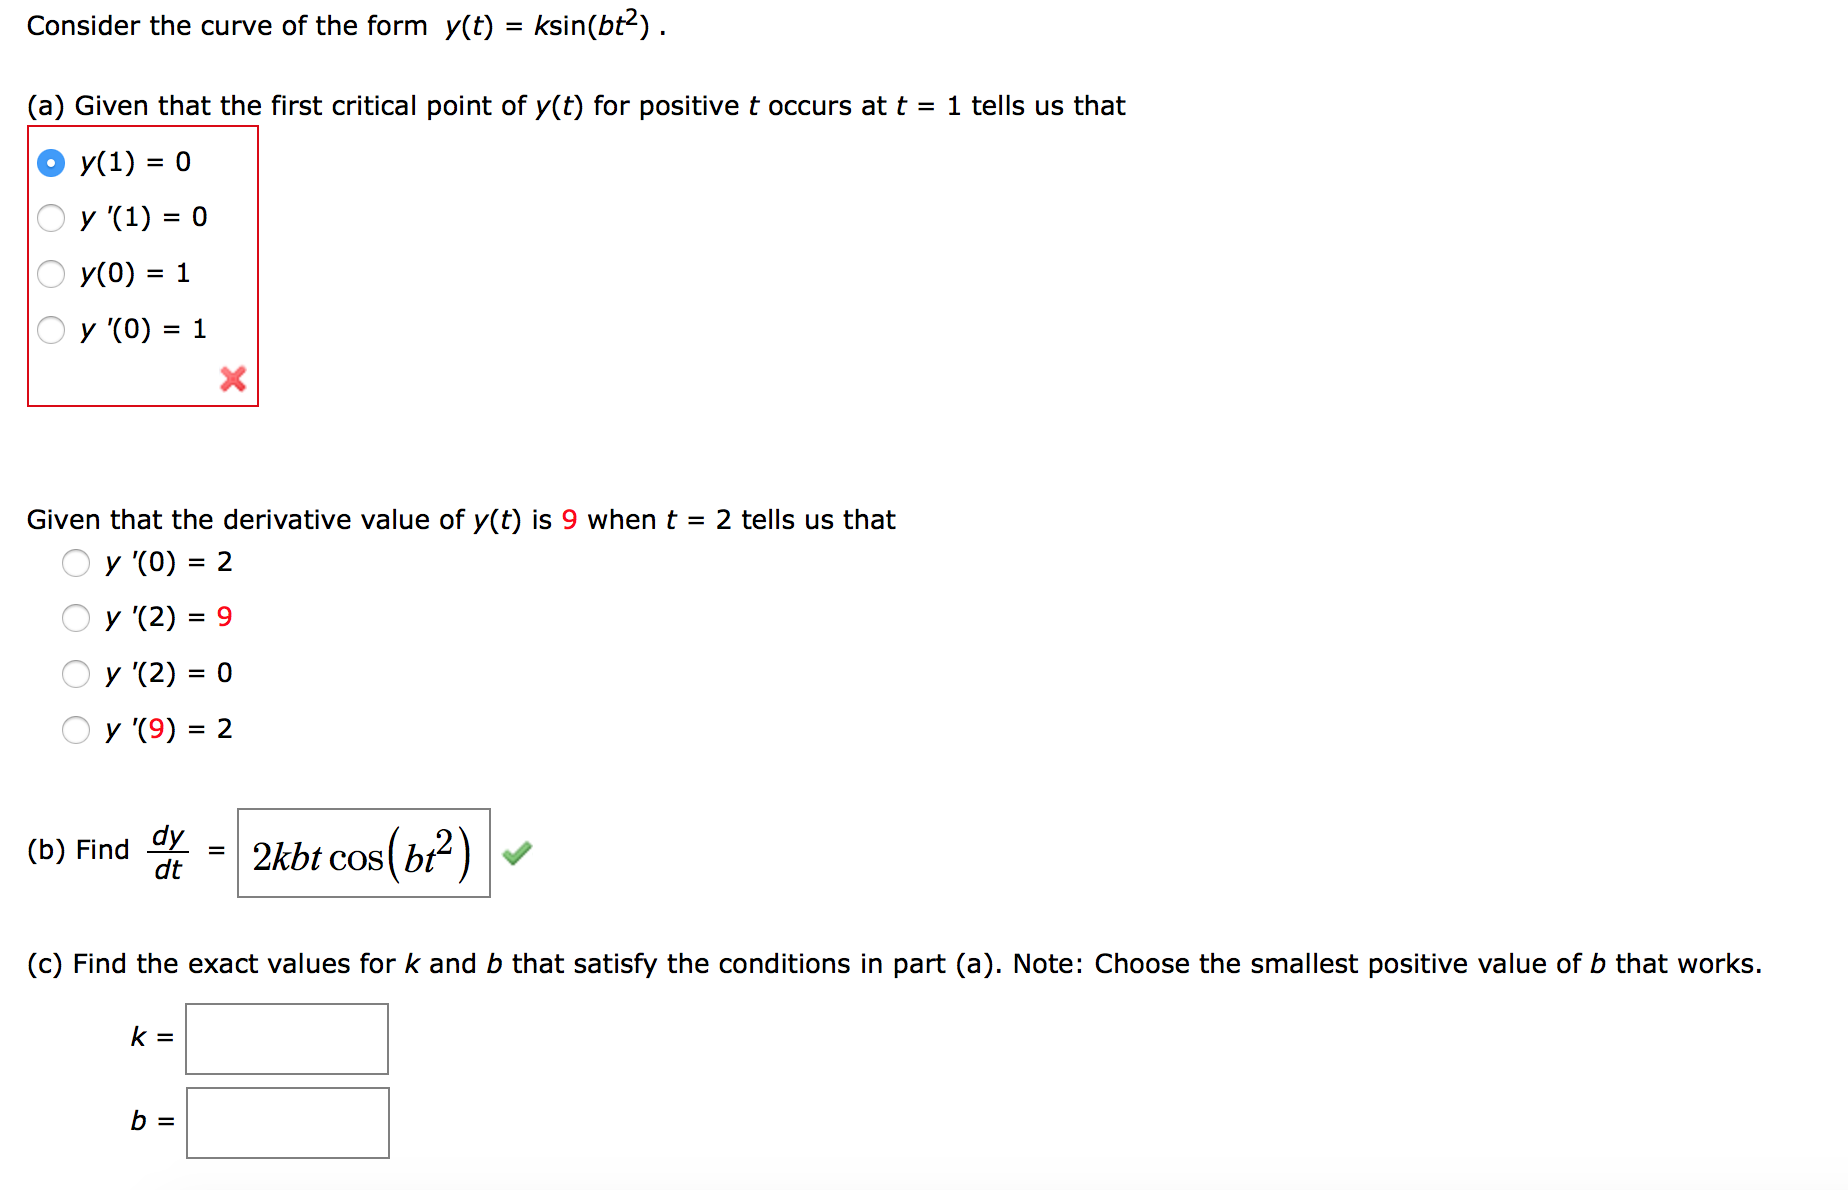Select the y '(2) = 0 radio option
The width and height of the screenshot is (1848, 1190).
(76, 673)
